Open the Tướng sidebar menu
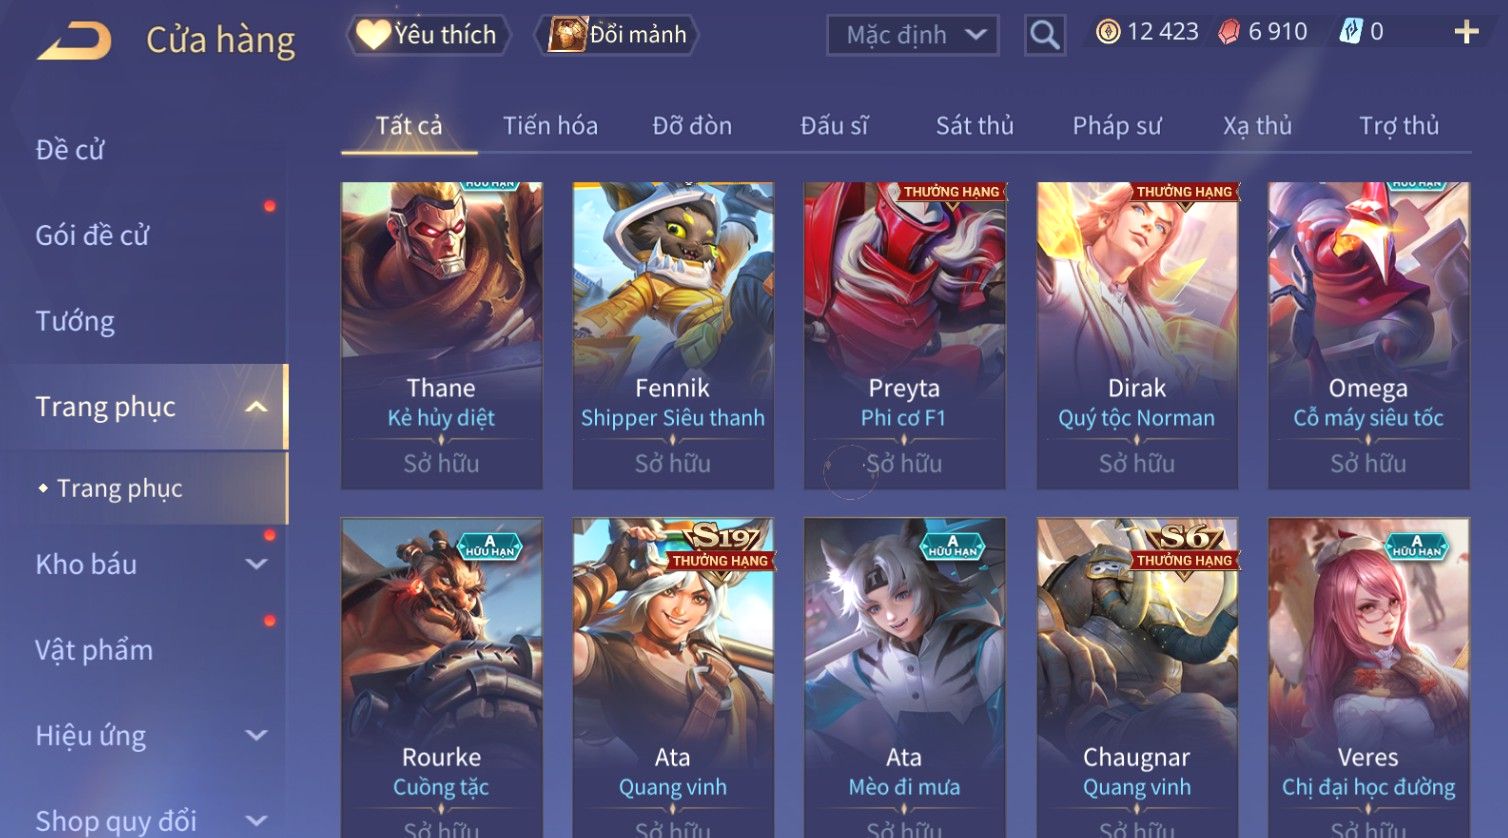This screenshot has width=1508, height=838. coord(75,321)
